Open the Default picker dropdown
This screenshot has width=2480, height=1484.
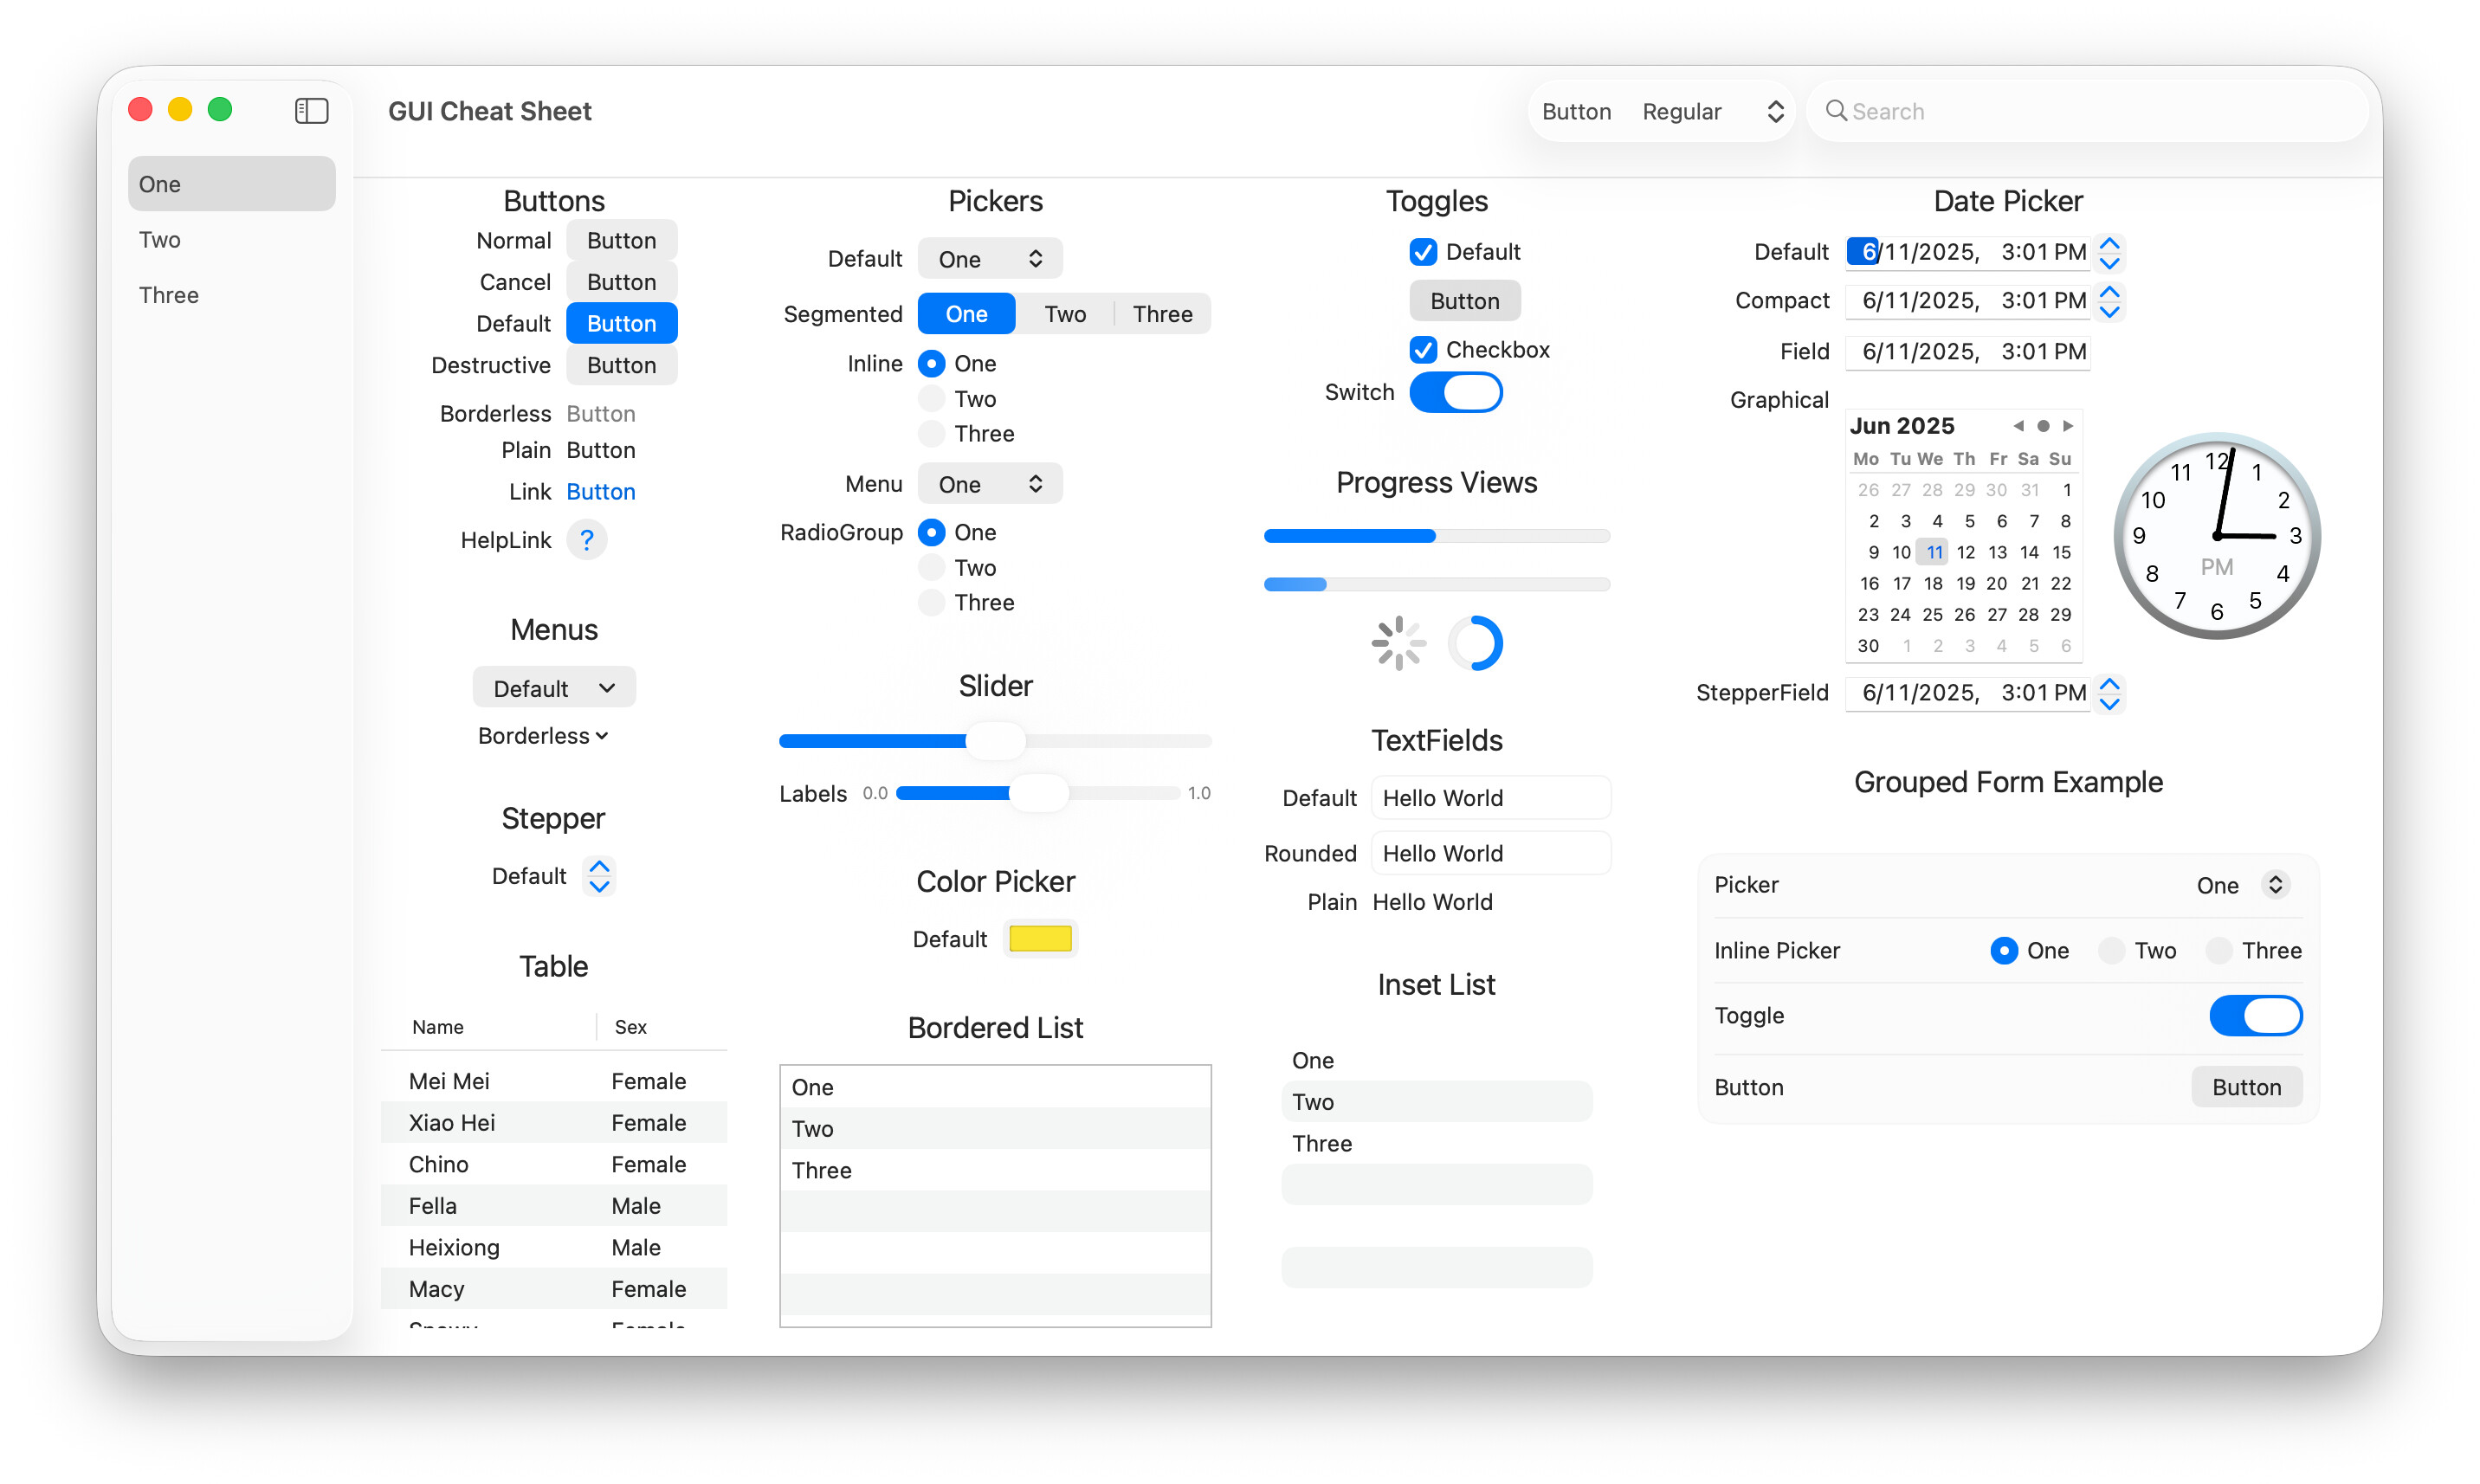click(990, 259)
